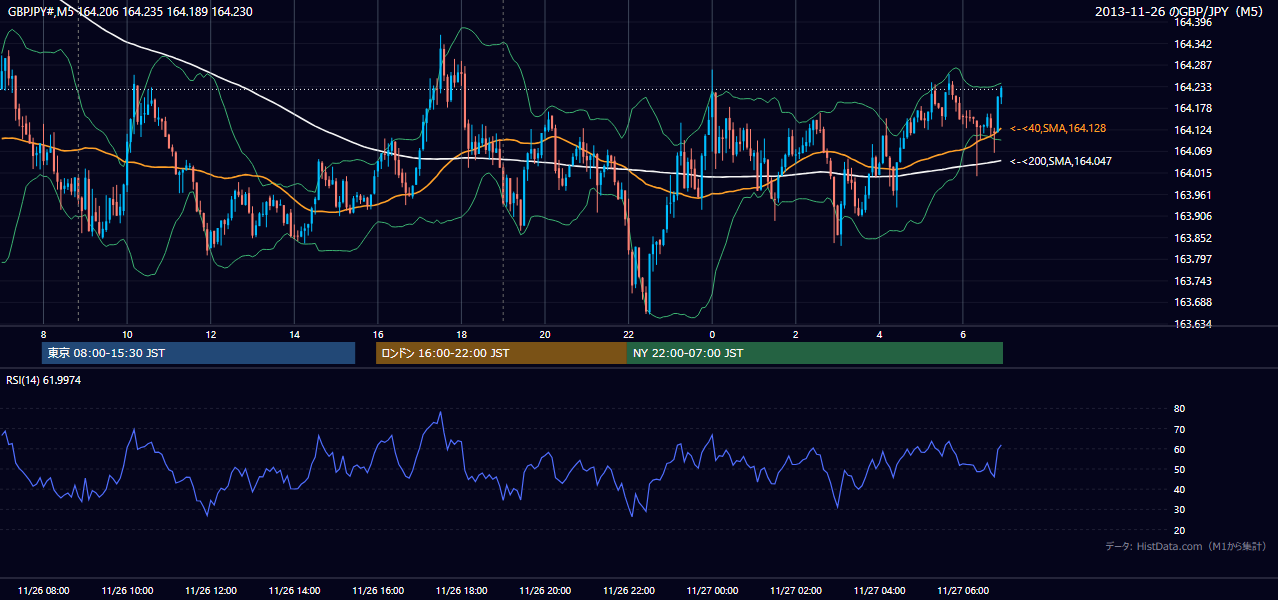Viewport: 1278px width, 600px height.
Task: Click hour label 10 under the price chart
Action: (127, 334)
